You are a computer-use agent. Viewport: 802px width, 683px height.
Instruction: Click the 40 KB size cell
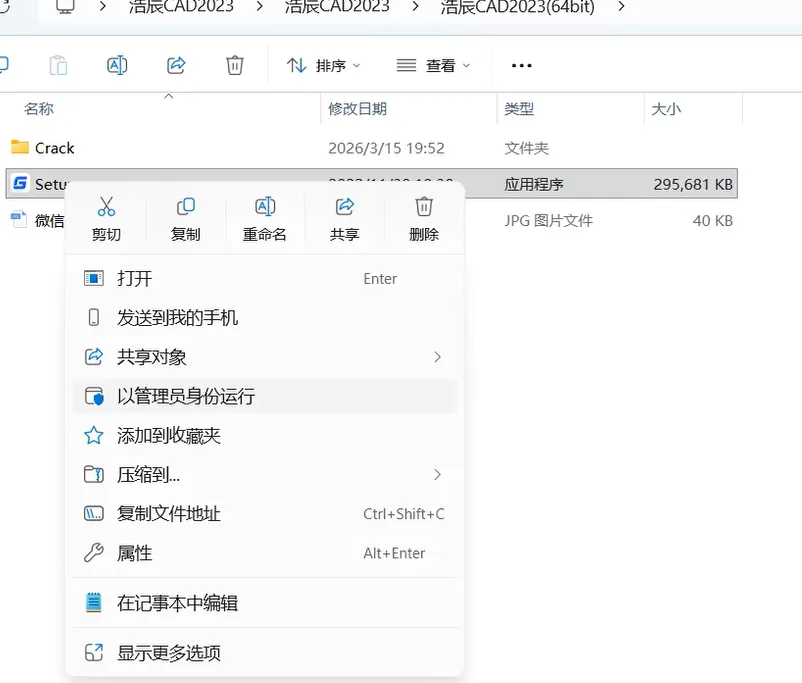(712, 221)
